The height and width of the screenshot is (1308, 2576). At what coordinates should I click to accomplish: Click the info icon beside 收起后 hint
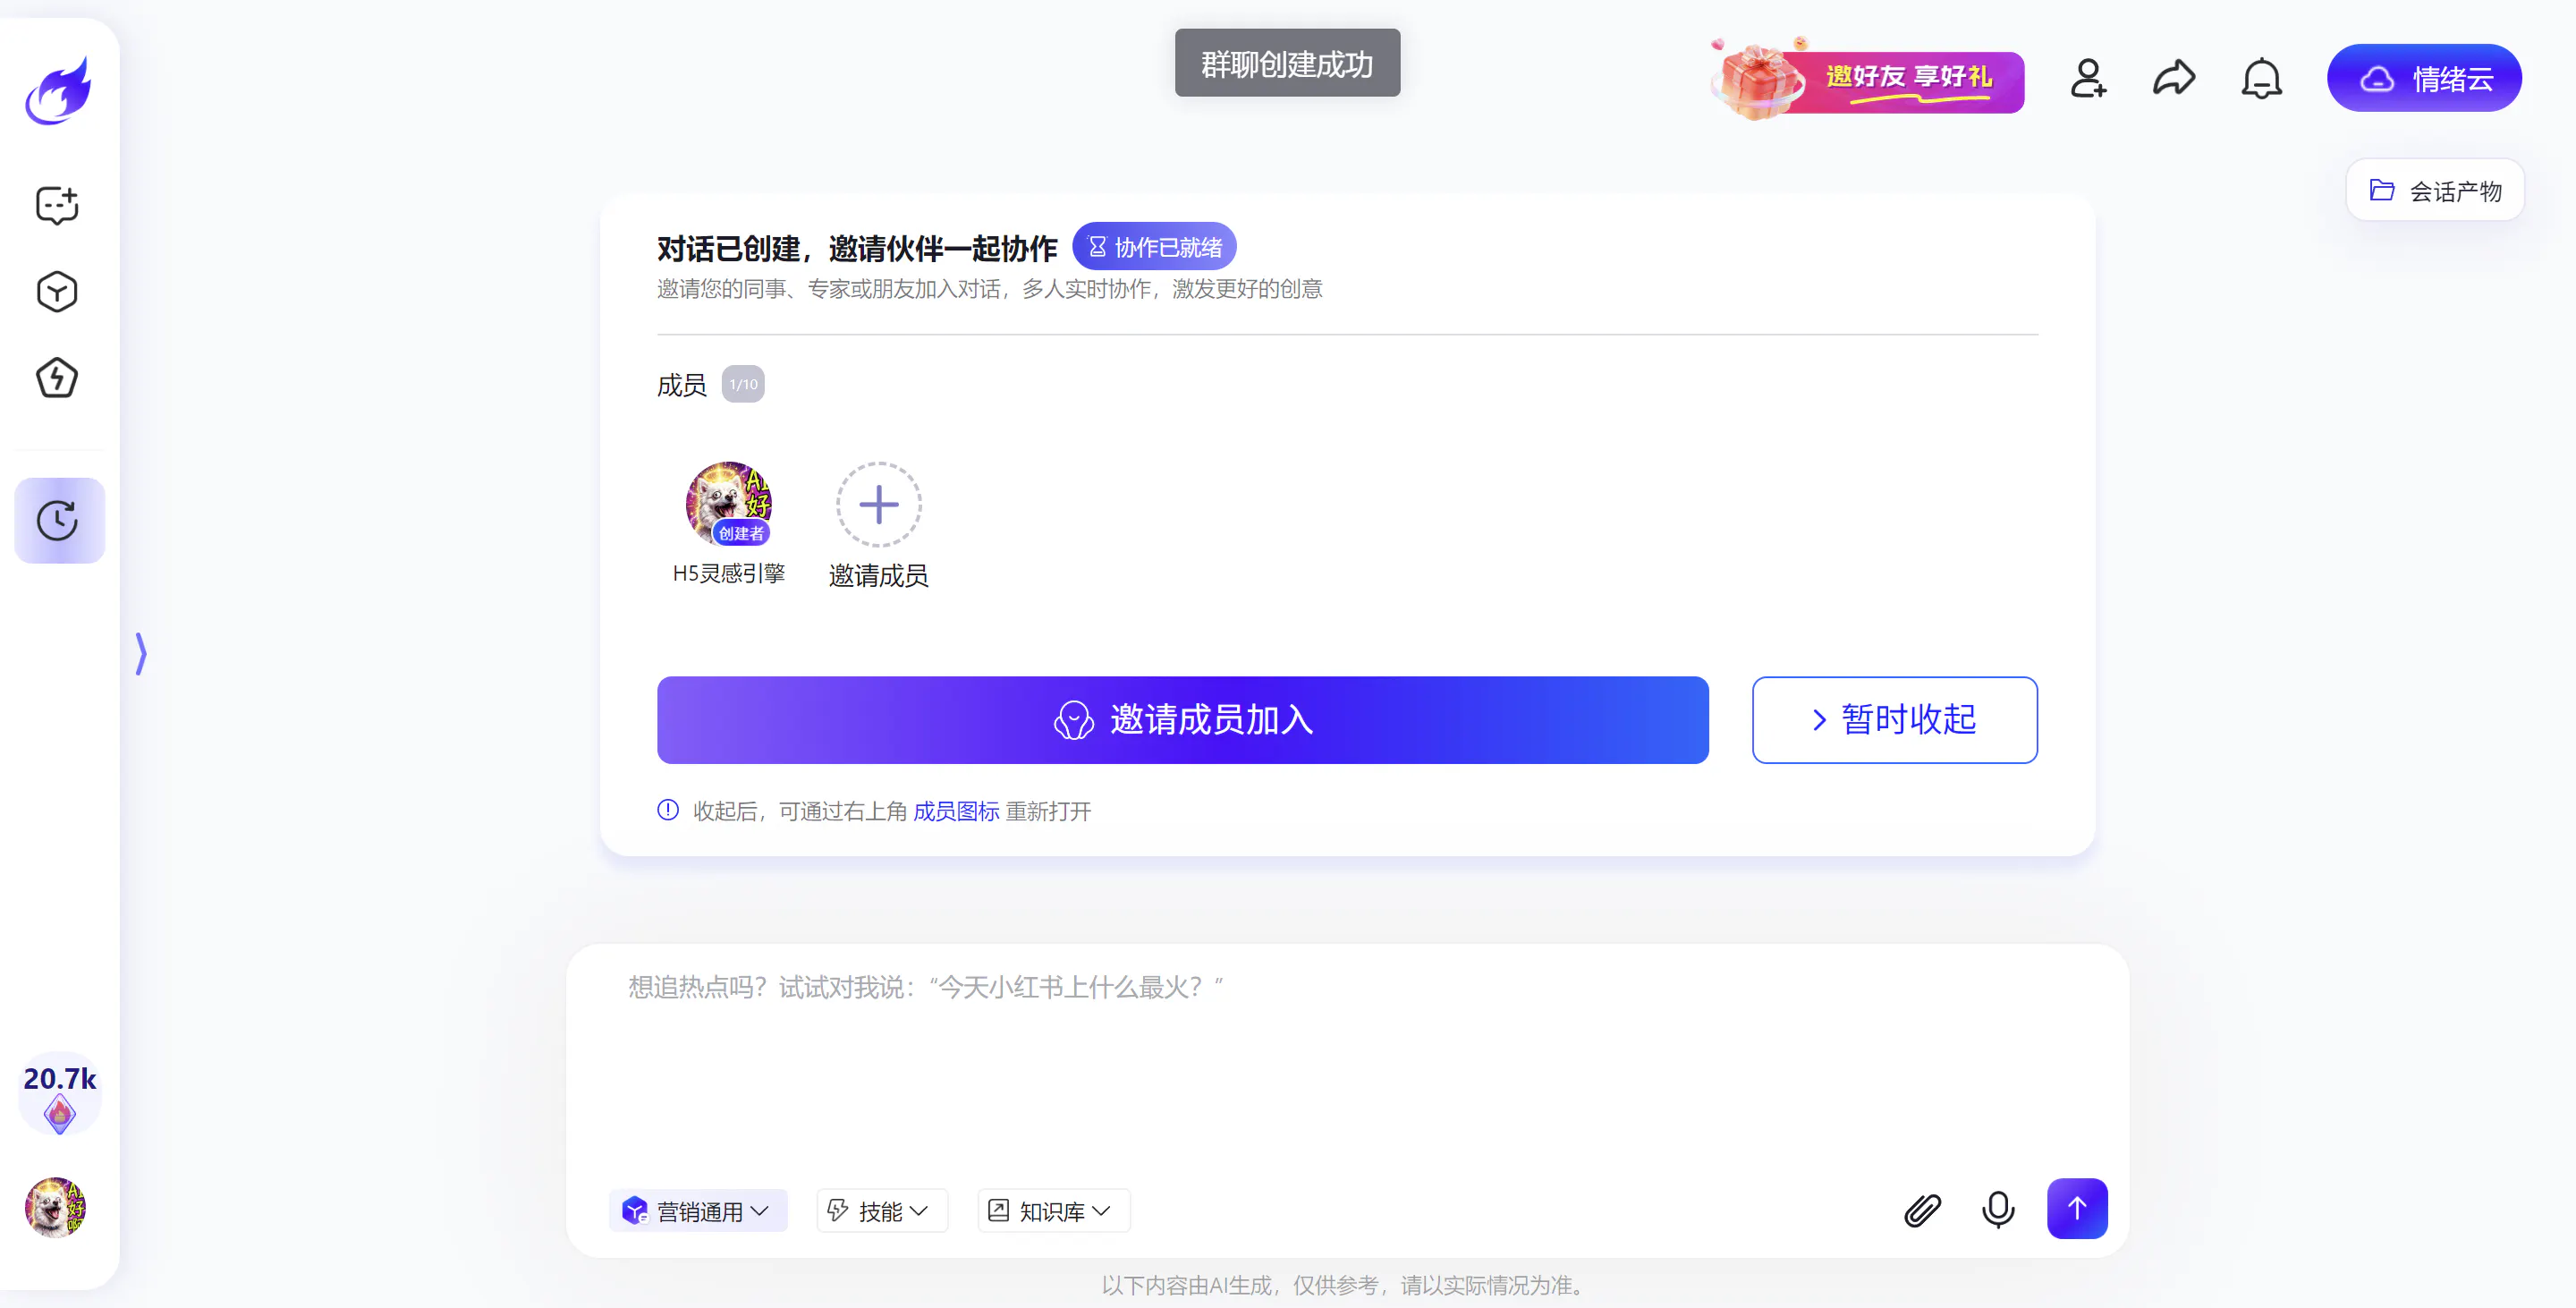click(x=668, y=811)
